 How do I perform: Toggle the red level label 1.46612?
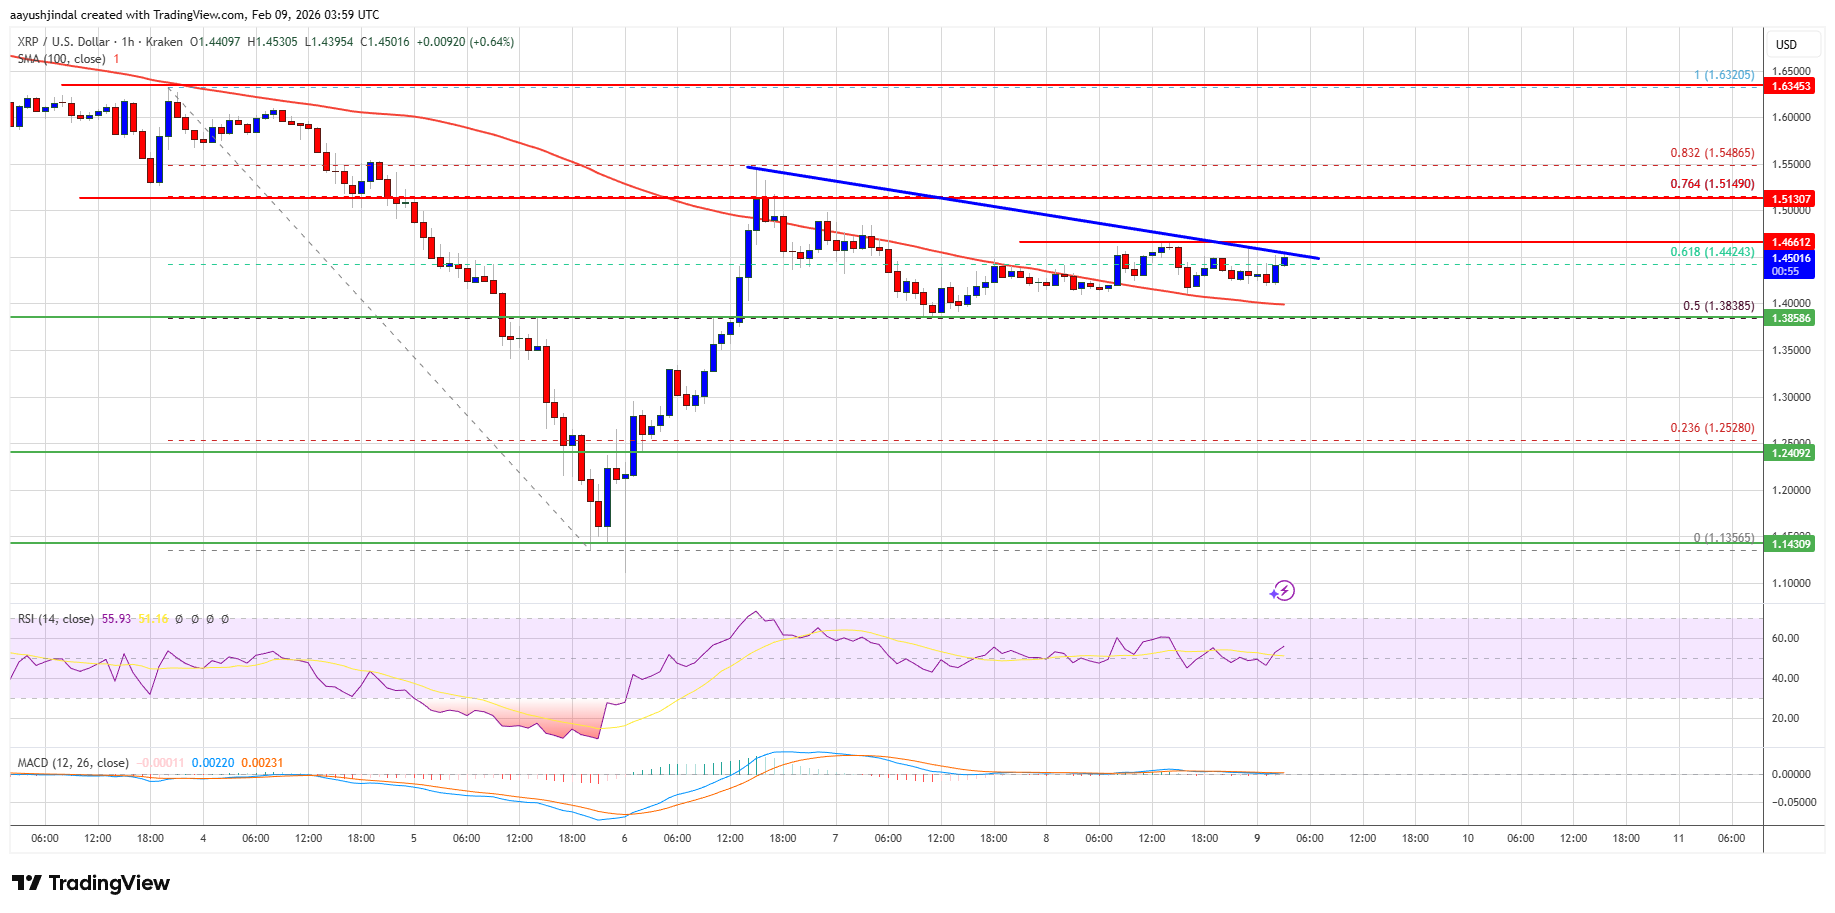pyautogui.click(x=1789, y=241)
